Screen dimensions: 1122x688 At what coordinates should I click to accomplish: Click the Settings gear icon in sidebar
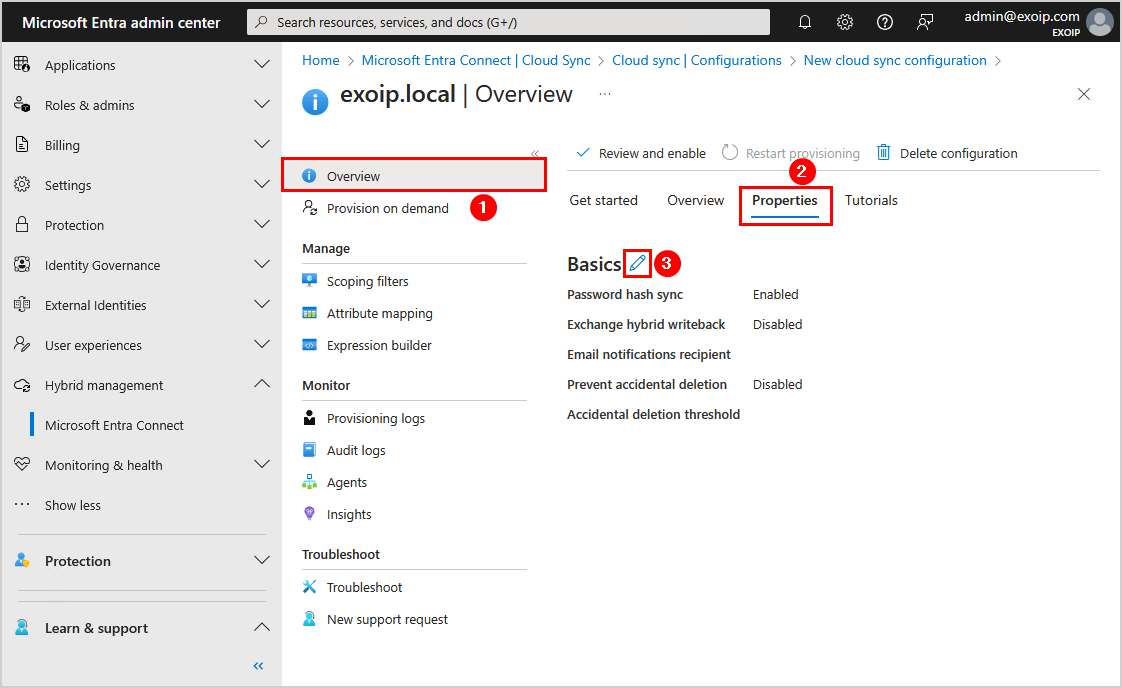[x=22, y=185]
